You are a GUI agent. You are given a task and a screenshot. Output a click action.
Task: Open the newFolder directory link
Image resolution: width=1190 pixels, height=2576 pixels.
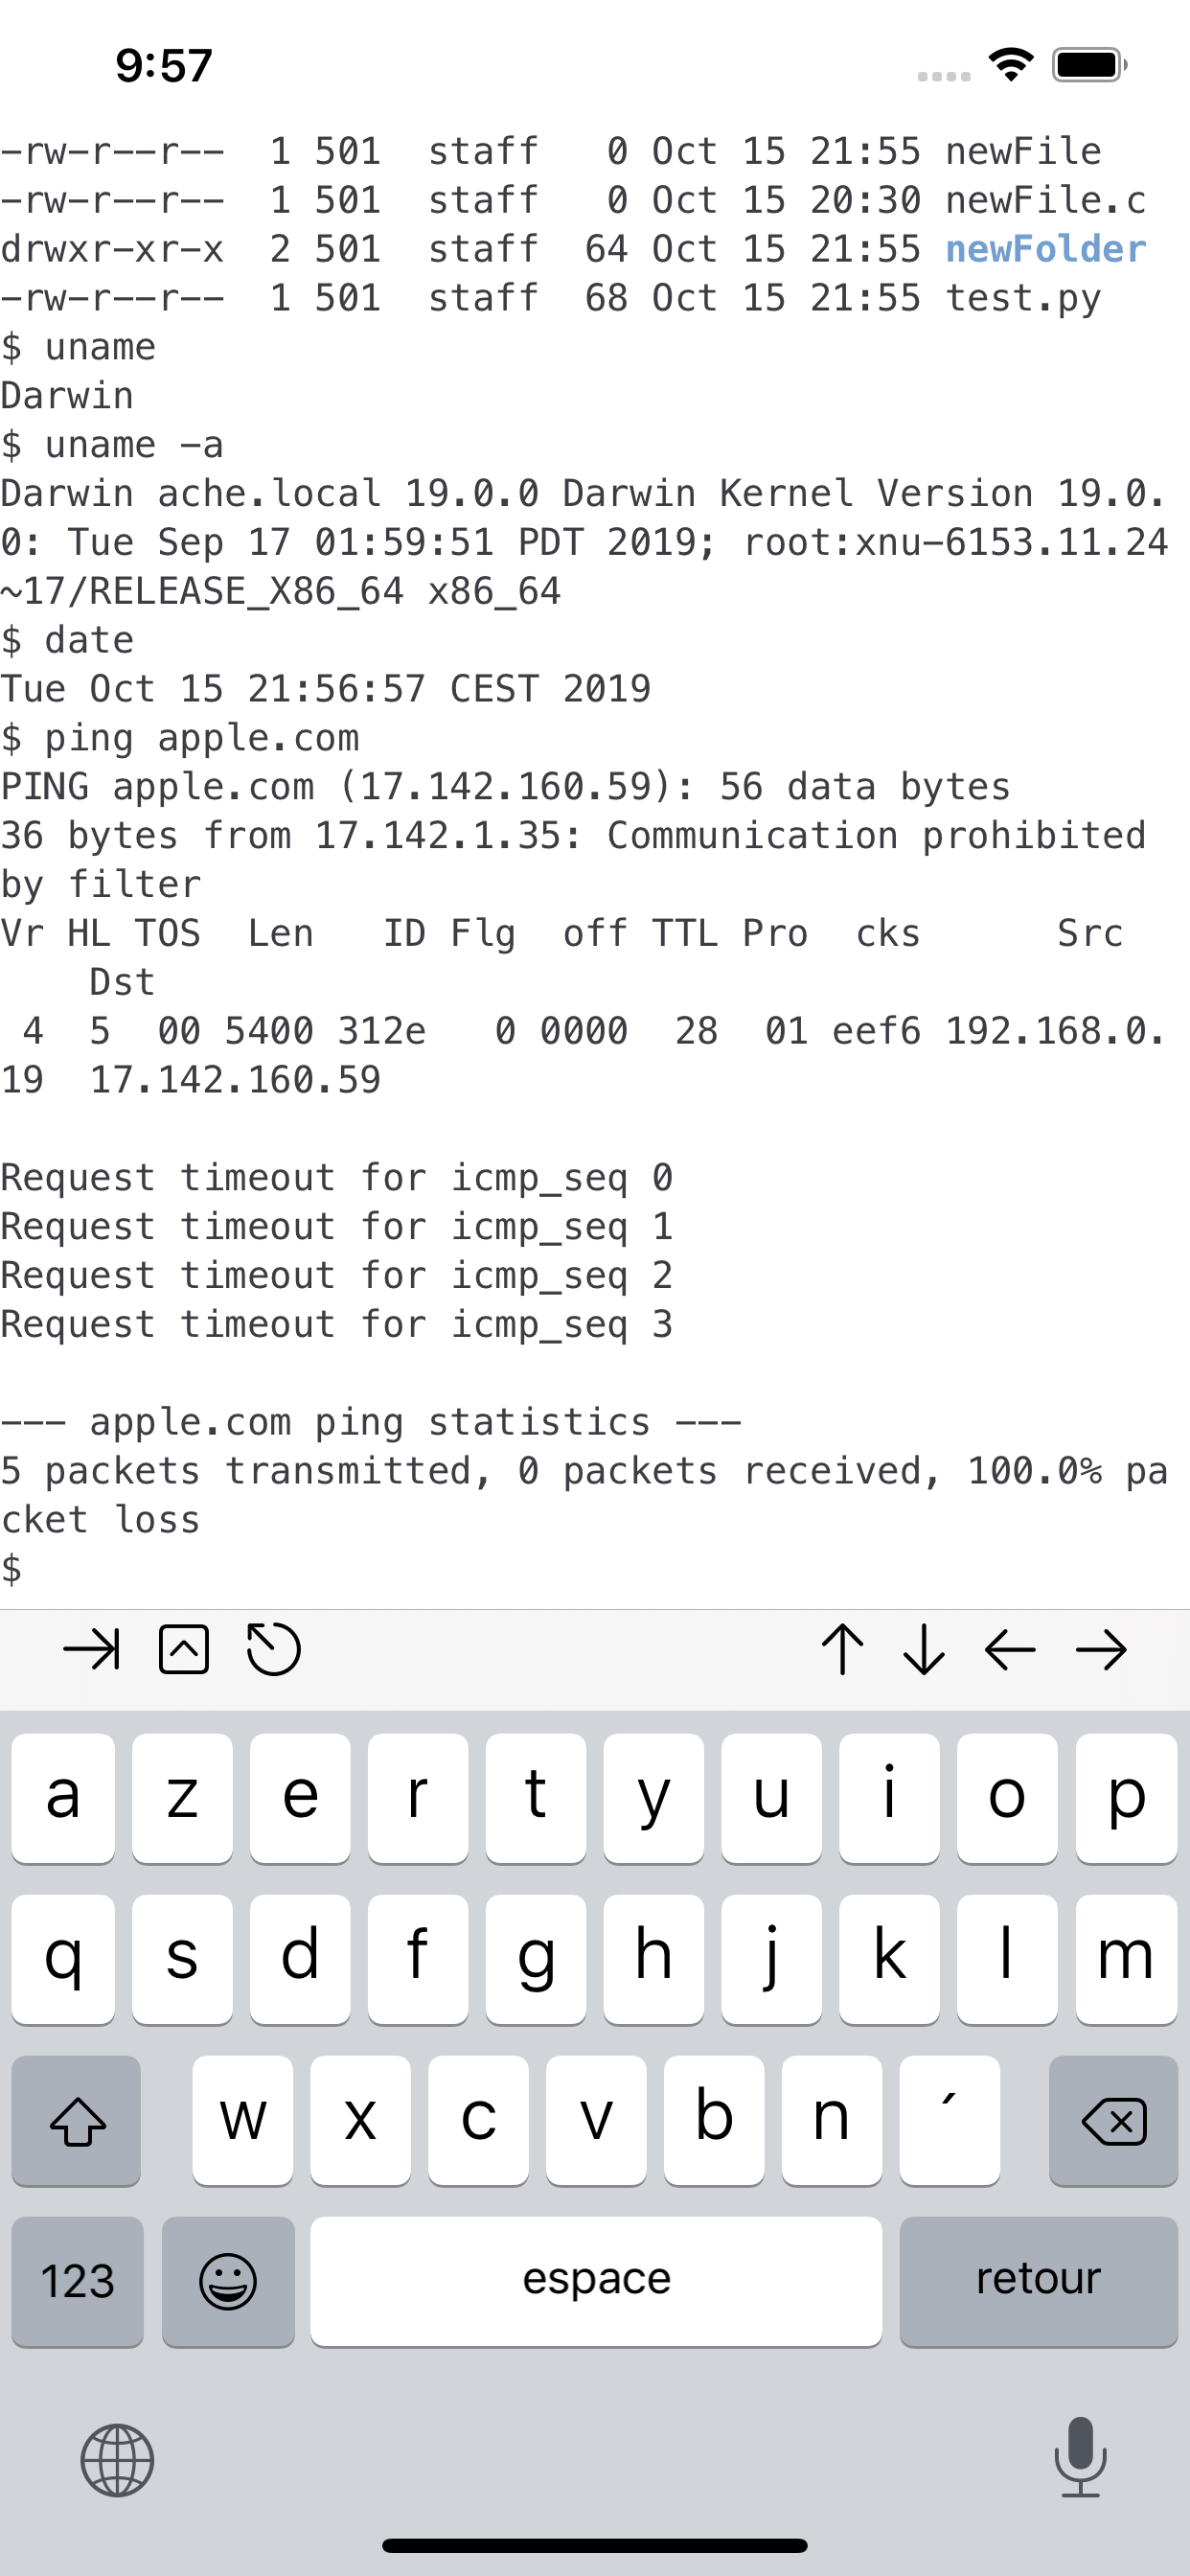(1046, 250)
